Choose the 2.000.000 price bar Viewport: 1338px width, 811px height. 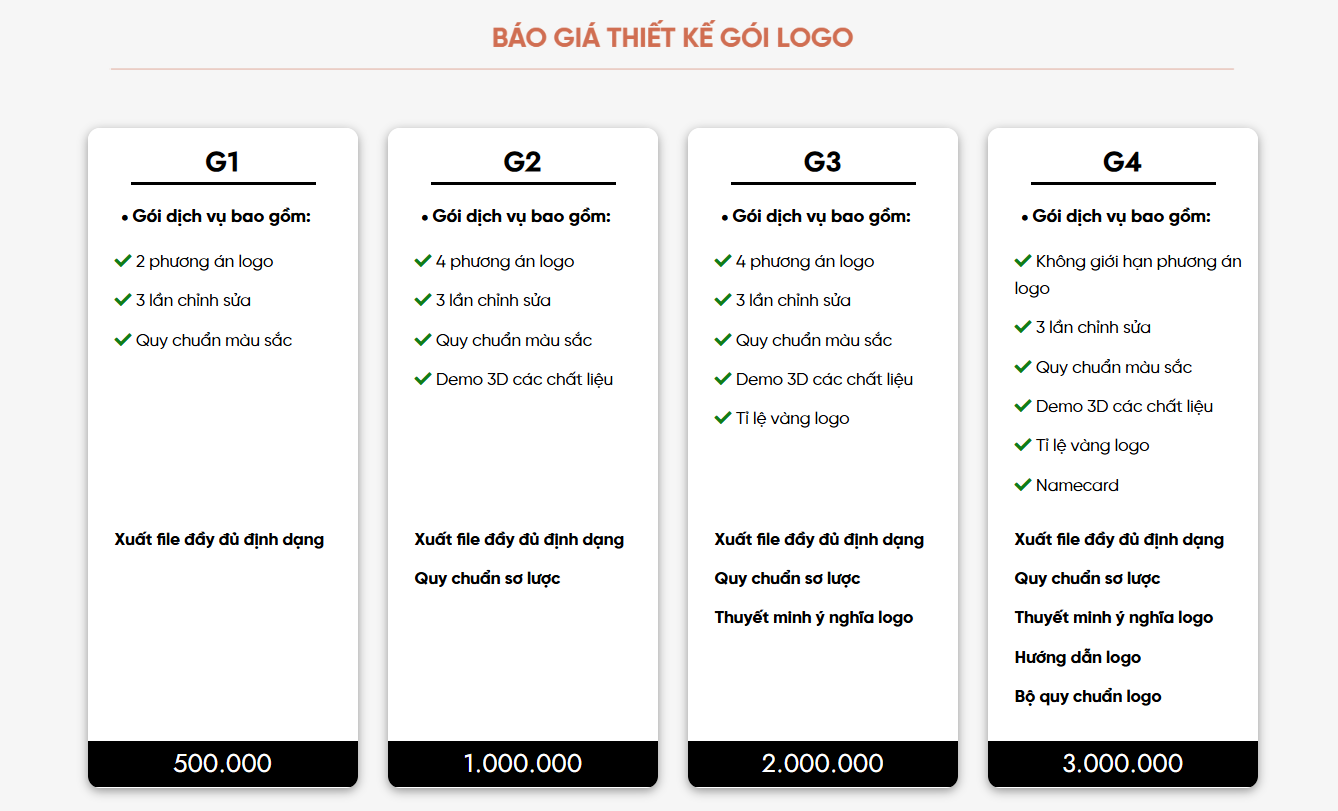click(823, 764)
